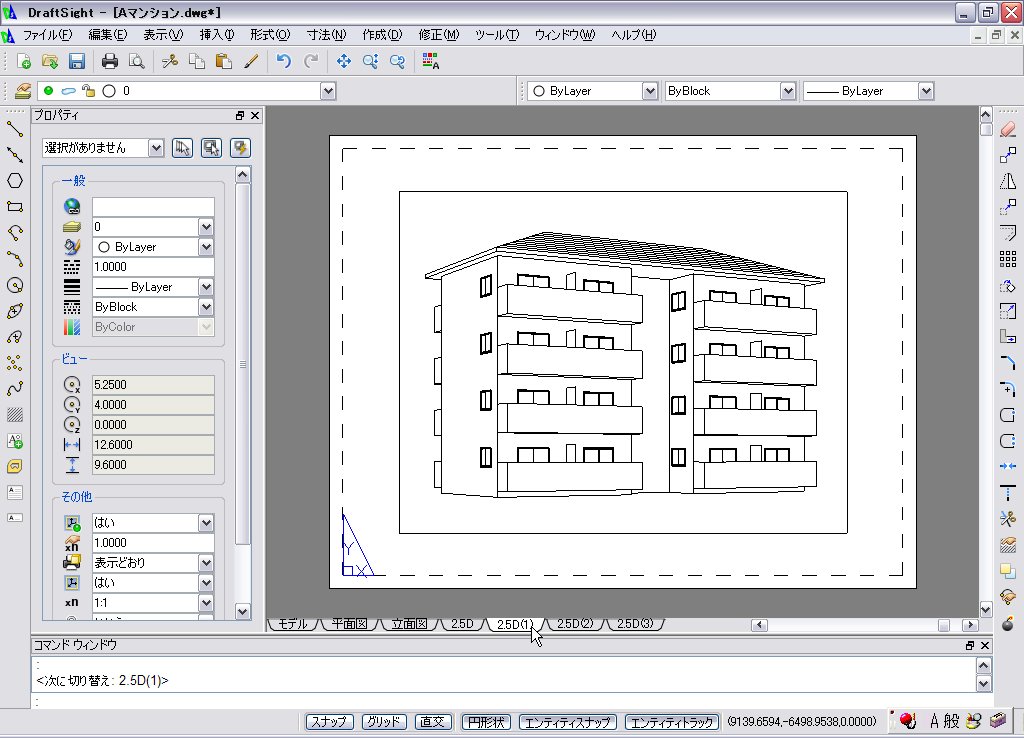Screen dimensions: 1024x738
Task: Select the Circle tool
Action: point(14,285)
